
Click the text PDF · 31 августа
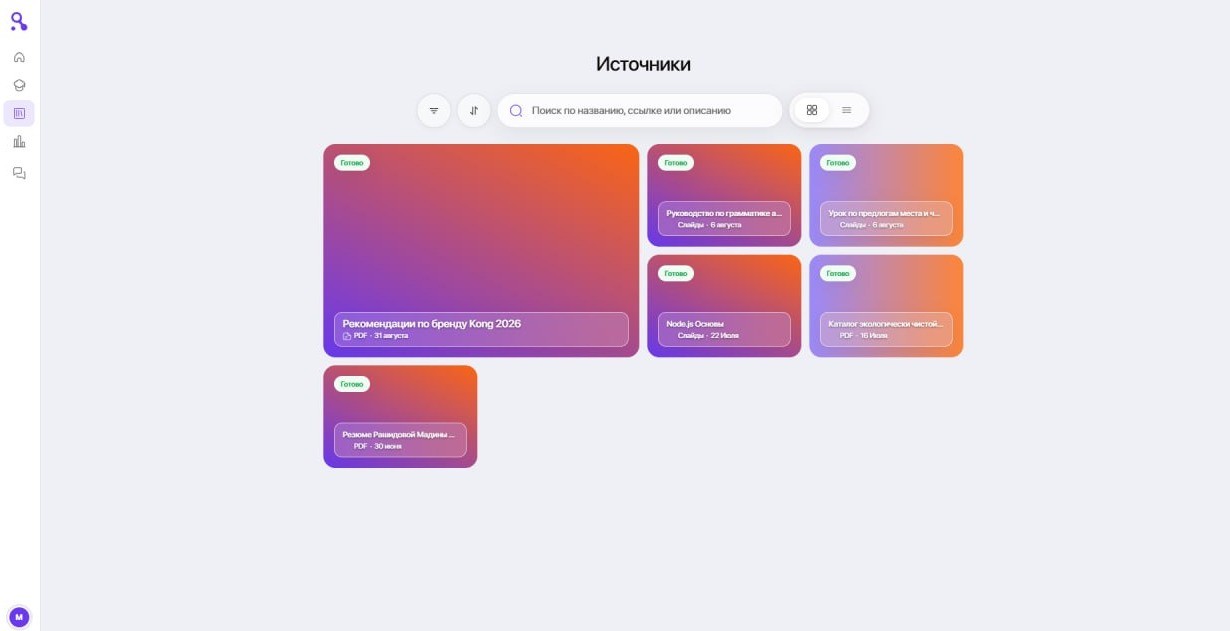pos(381,336)
